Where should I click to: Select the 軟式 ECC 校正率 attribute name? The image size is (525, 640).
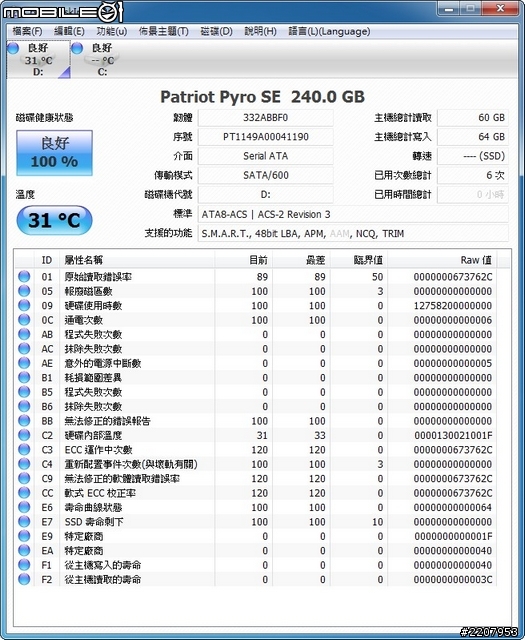[x=100, y=493]
